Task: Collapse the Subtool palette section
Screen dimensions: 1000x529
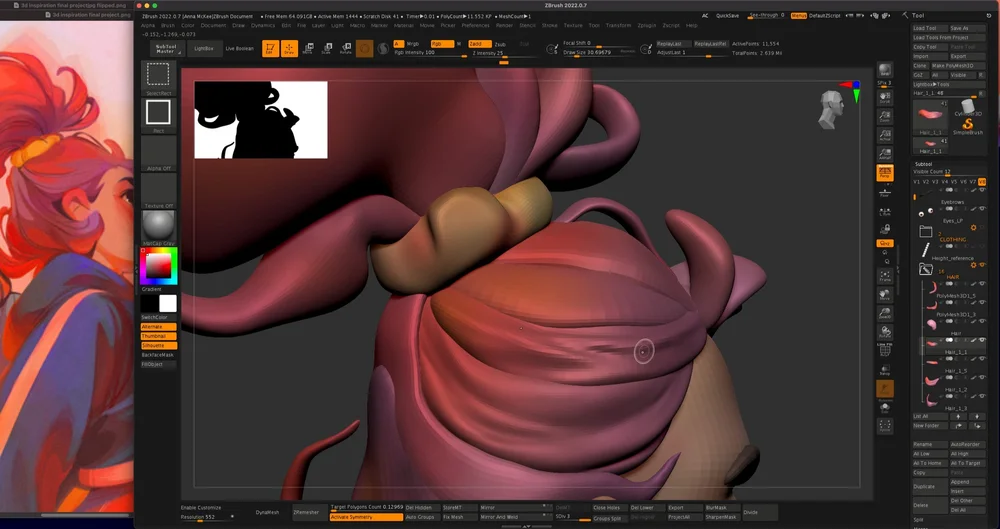Action: pyautogui.click(x=924, y=164)
